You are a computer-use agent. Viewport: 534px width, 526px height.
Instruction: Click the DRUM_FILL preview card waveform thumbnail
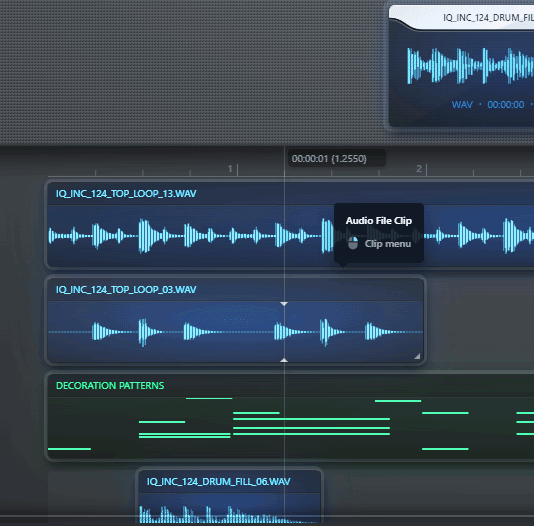[470, 66]
